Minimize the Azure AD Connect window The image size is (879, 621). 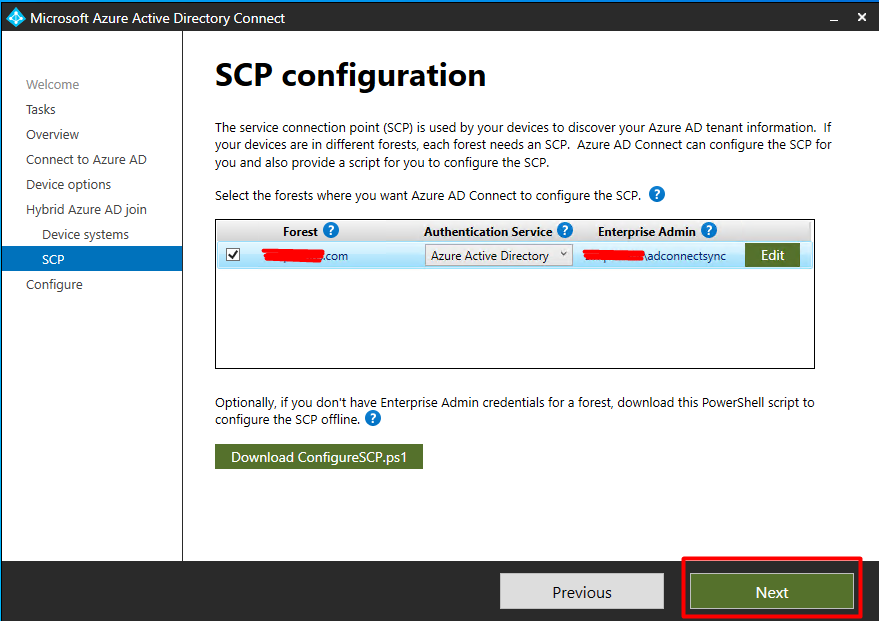click(834, 18)
